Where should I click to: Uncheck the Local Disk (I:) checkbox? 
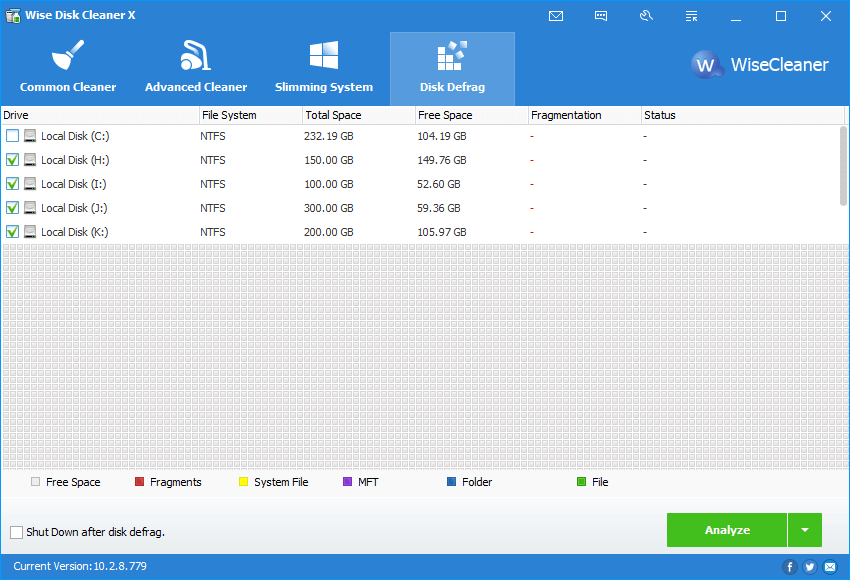point(12,184)
